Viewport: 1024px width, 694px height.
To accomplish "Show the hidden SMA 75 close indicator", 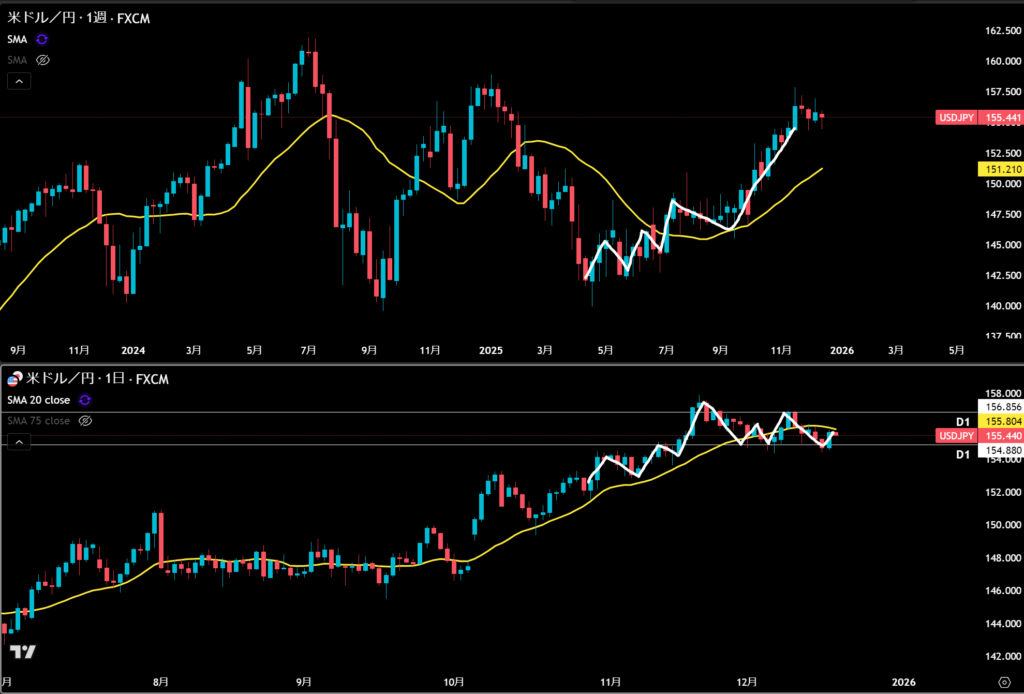I will click(85, 421).
